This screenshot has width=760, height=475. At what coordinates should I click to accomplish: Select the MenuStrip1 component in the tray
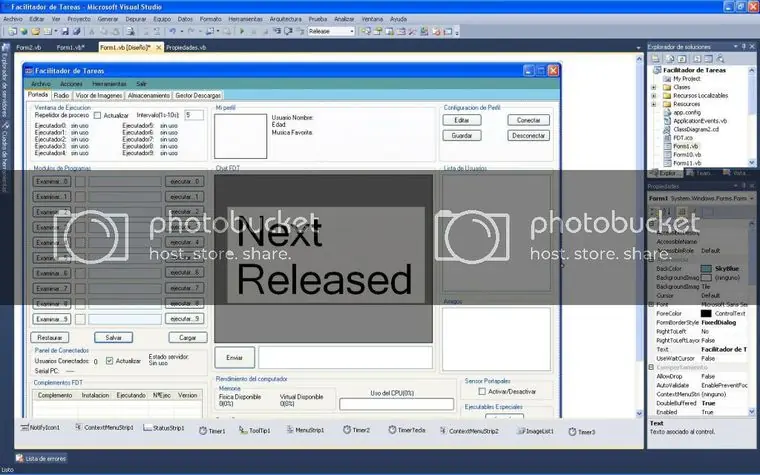click(x=305, y=430)
